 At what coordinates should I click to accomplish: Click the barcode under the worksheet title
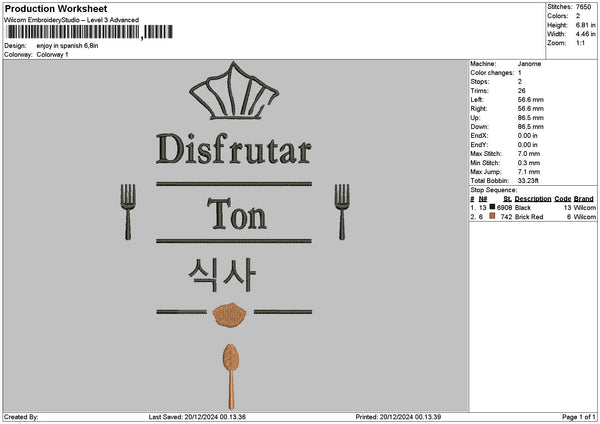[89, 32]
